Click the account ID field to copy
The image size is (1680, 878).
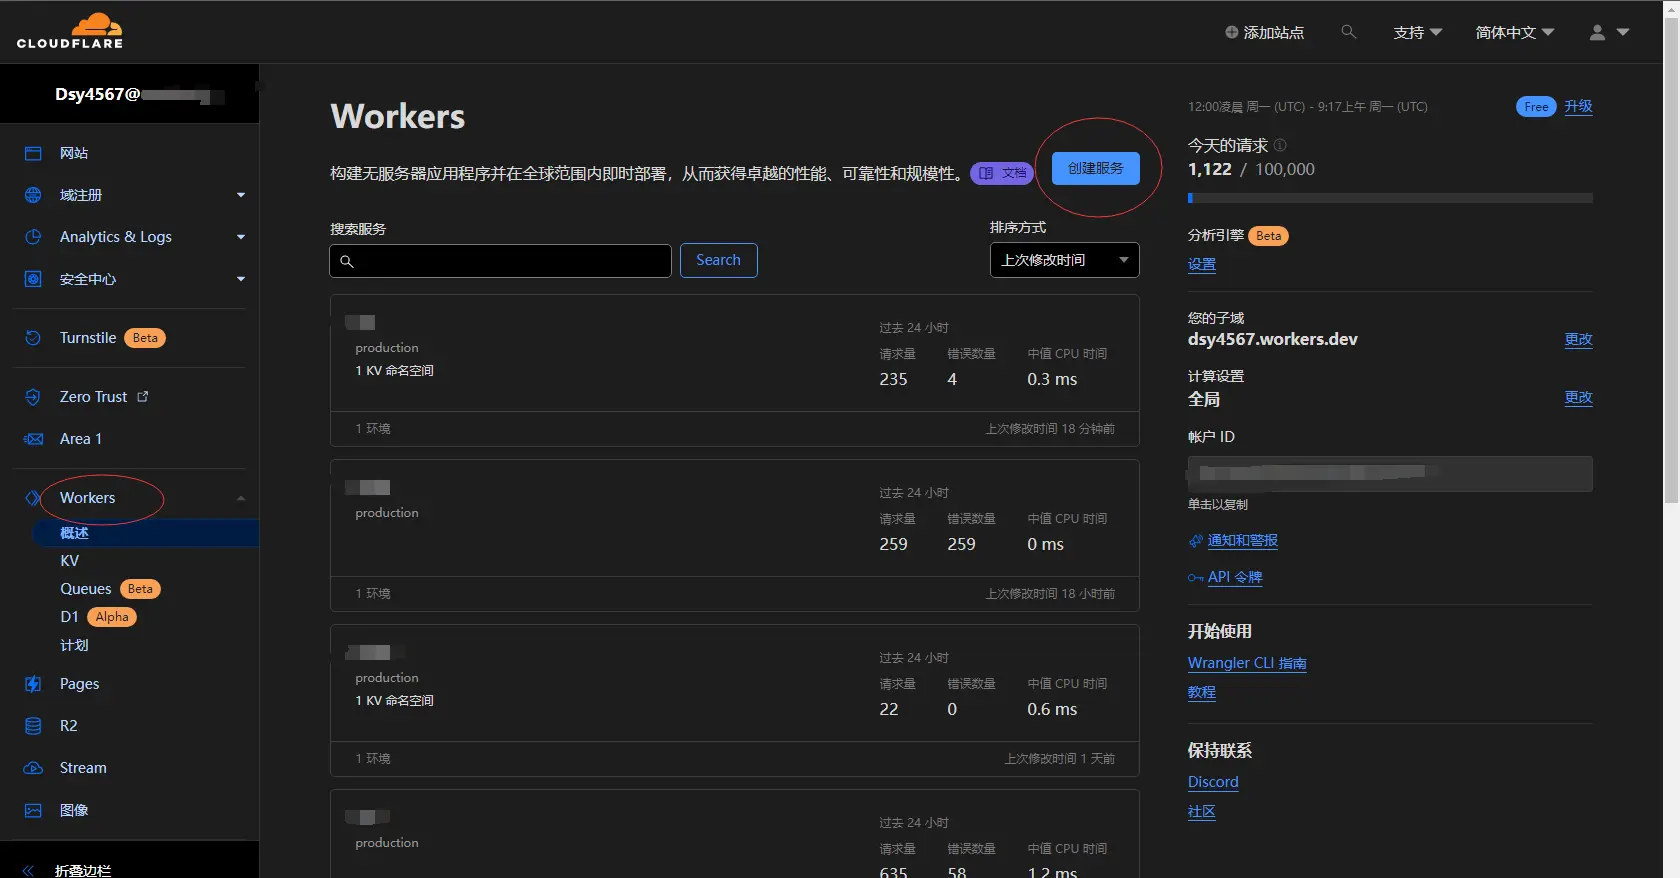click(1390, 474)
